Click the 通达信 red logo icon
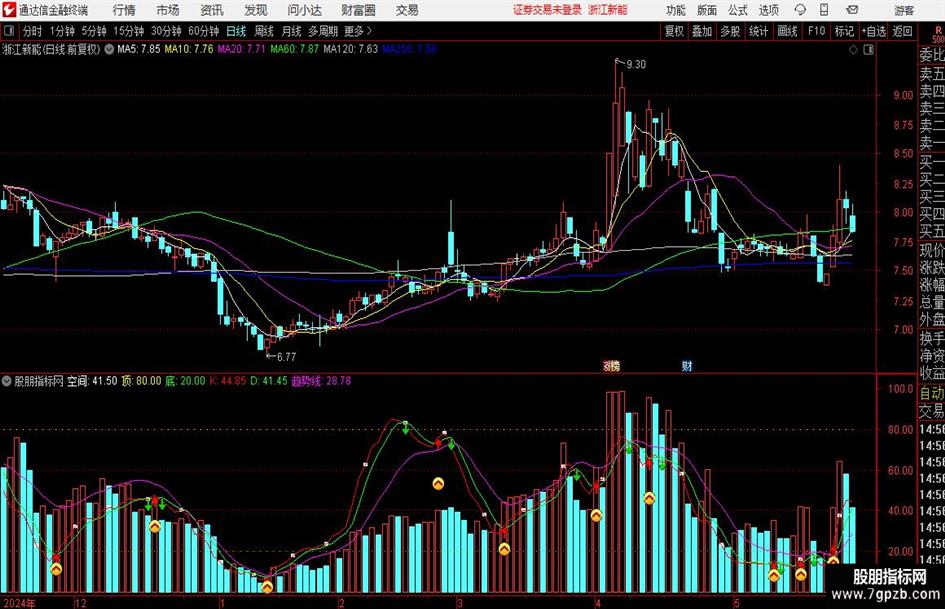The image size is (945, 609). (x=9, y=10)
